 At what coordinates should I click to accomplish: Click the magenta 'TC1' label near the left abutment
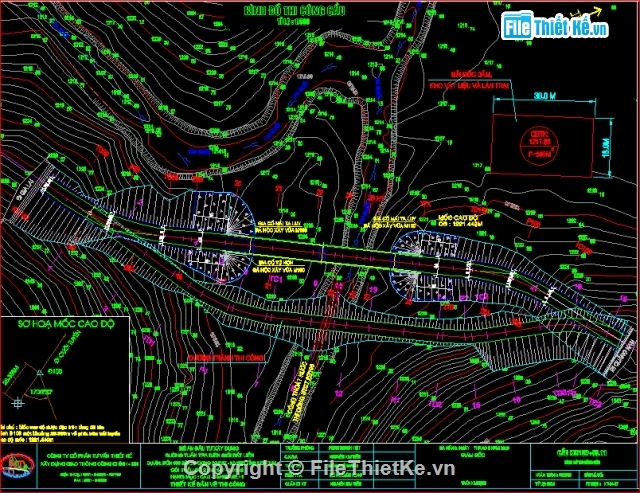click(x=276, y=279)
